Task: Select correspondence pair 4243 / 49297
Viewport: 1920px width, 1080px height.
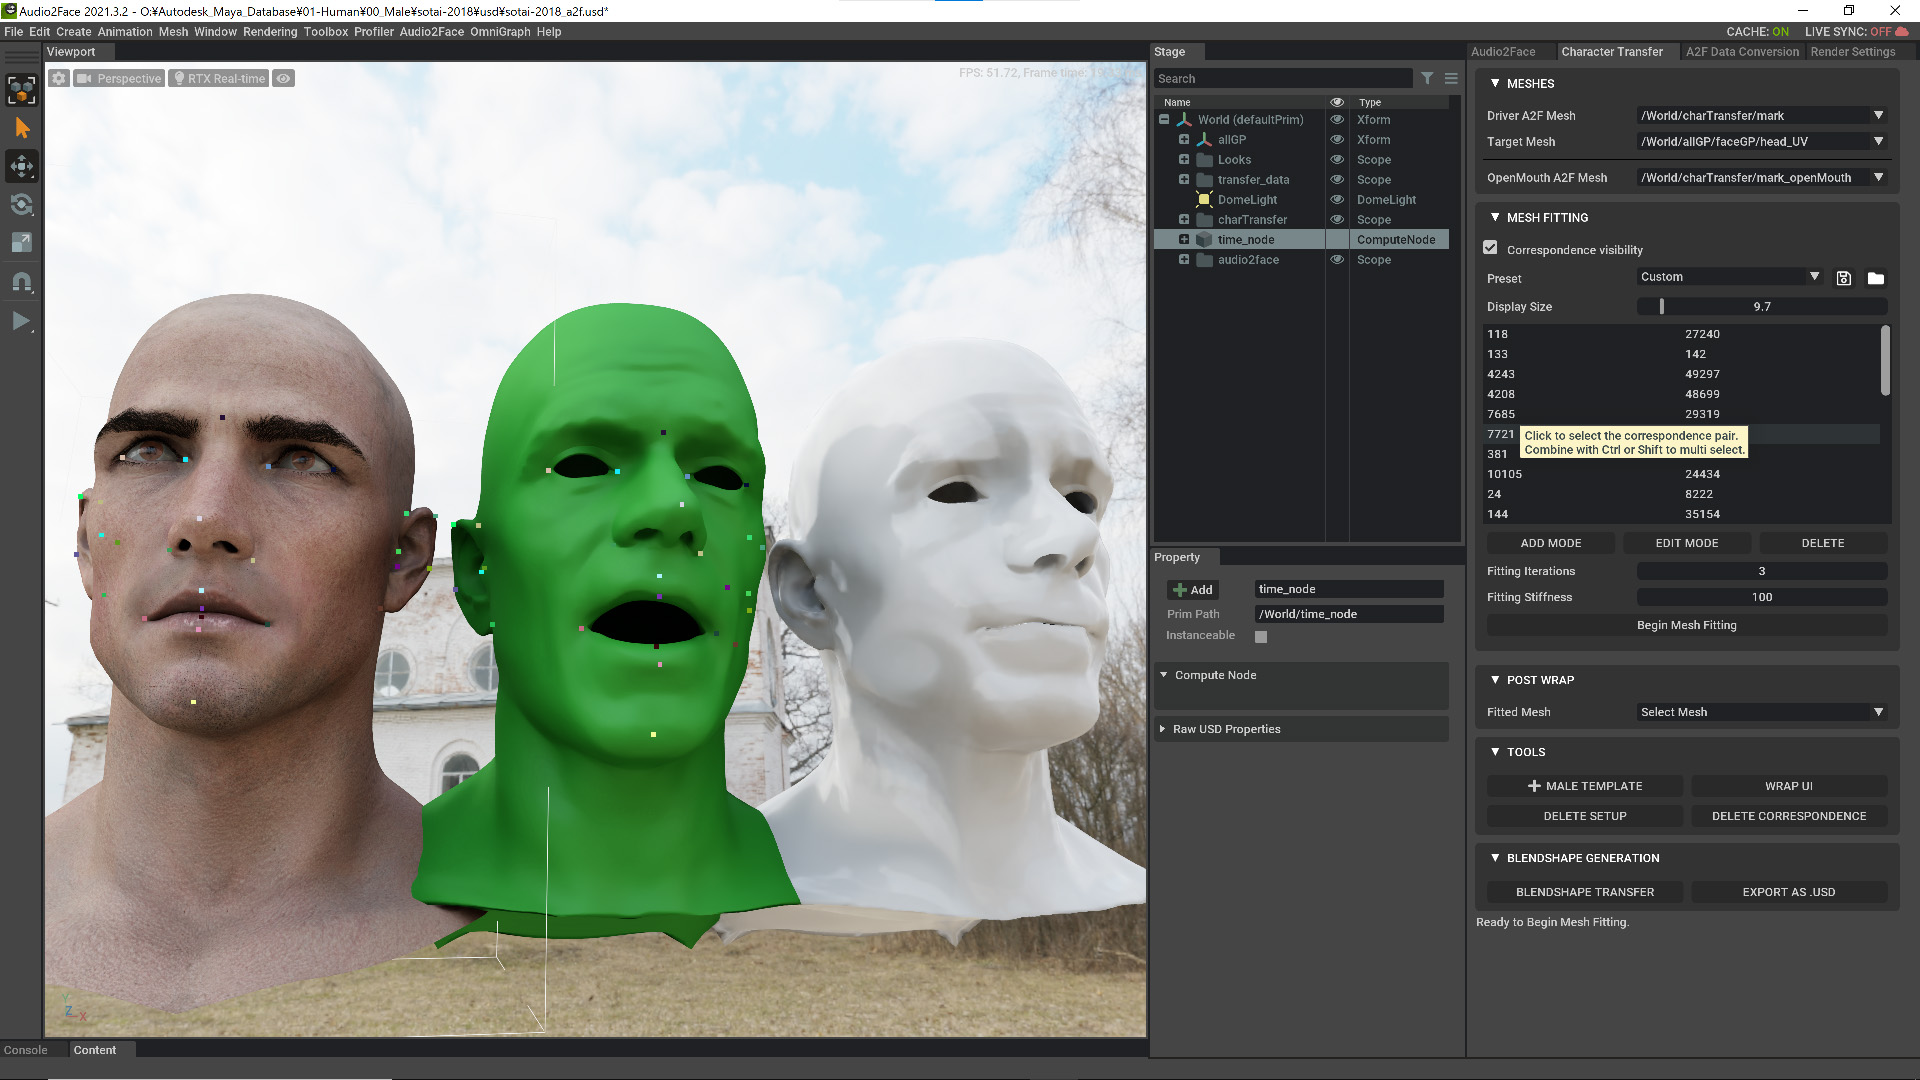Action: 1682,374
